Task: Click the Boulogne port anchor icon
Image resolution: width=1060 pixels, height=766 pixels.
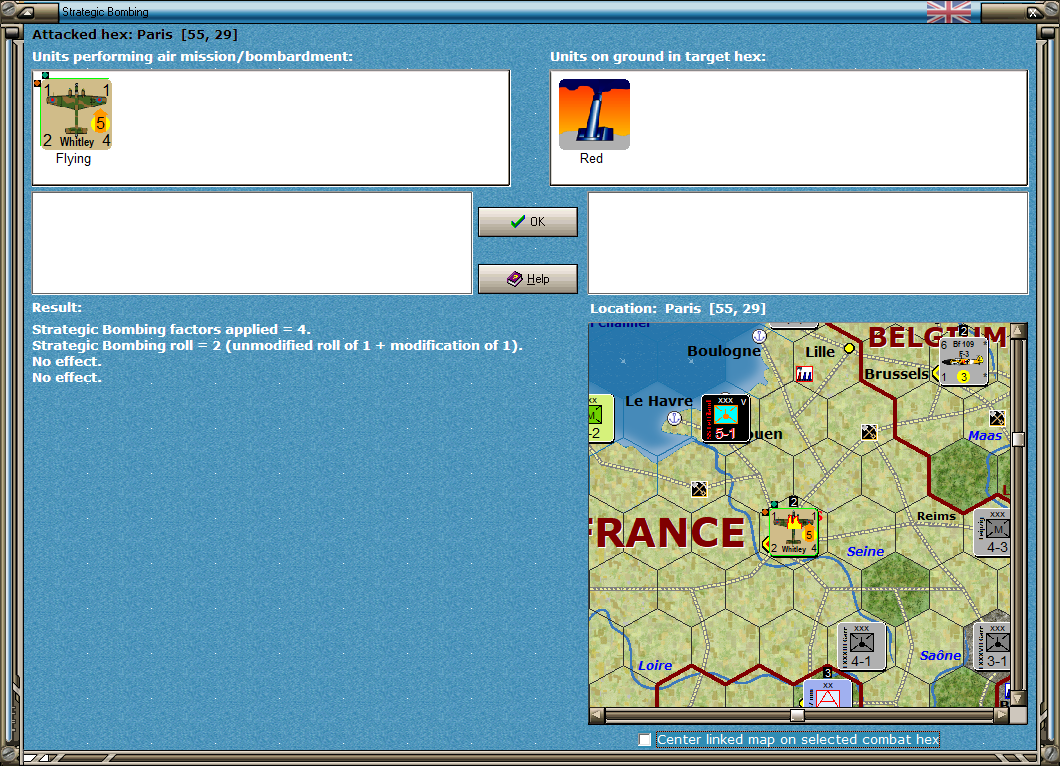Action: coord(760,335)
